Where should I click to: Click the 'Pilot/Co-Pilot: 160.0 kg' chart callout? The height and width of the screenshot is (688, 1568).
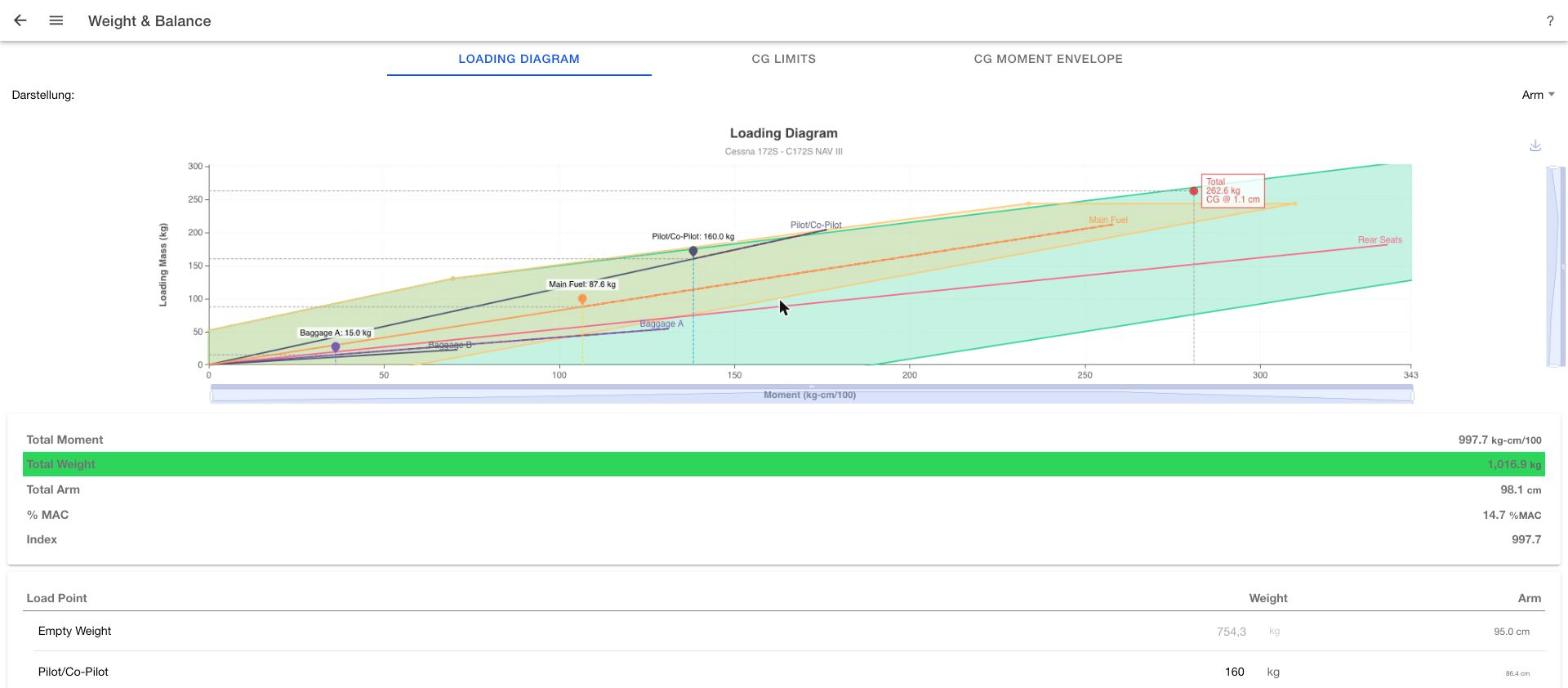(693, 237)
